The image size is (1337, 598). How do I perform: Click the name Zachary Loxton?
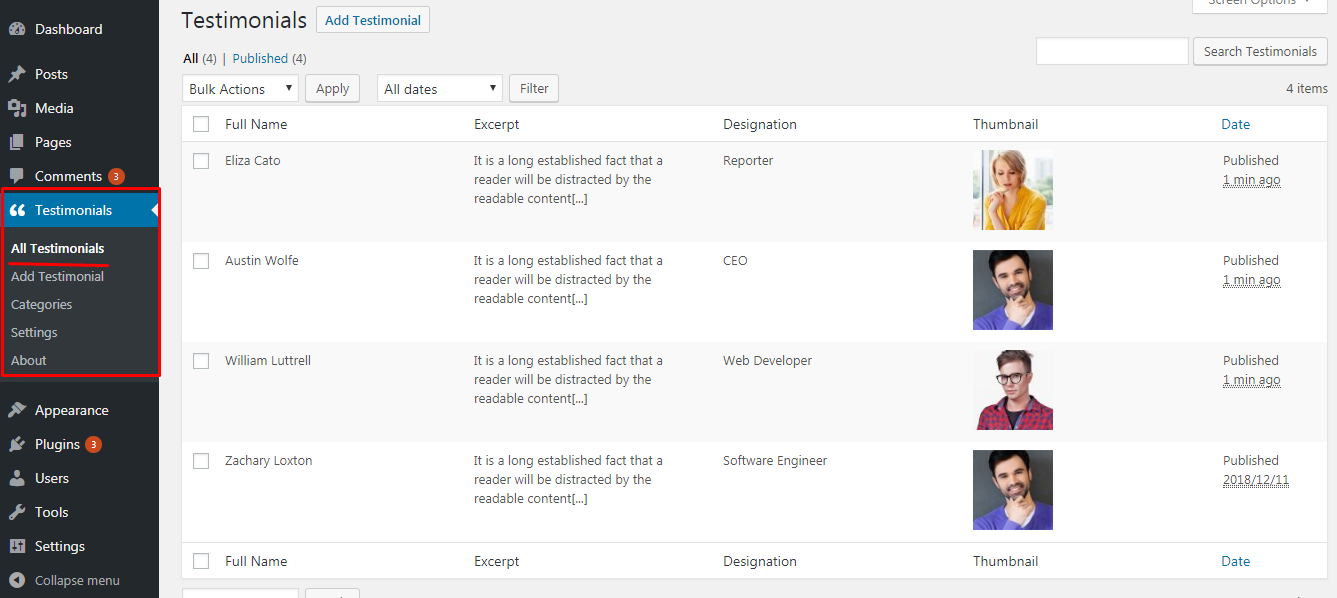[x=269, y=460]
